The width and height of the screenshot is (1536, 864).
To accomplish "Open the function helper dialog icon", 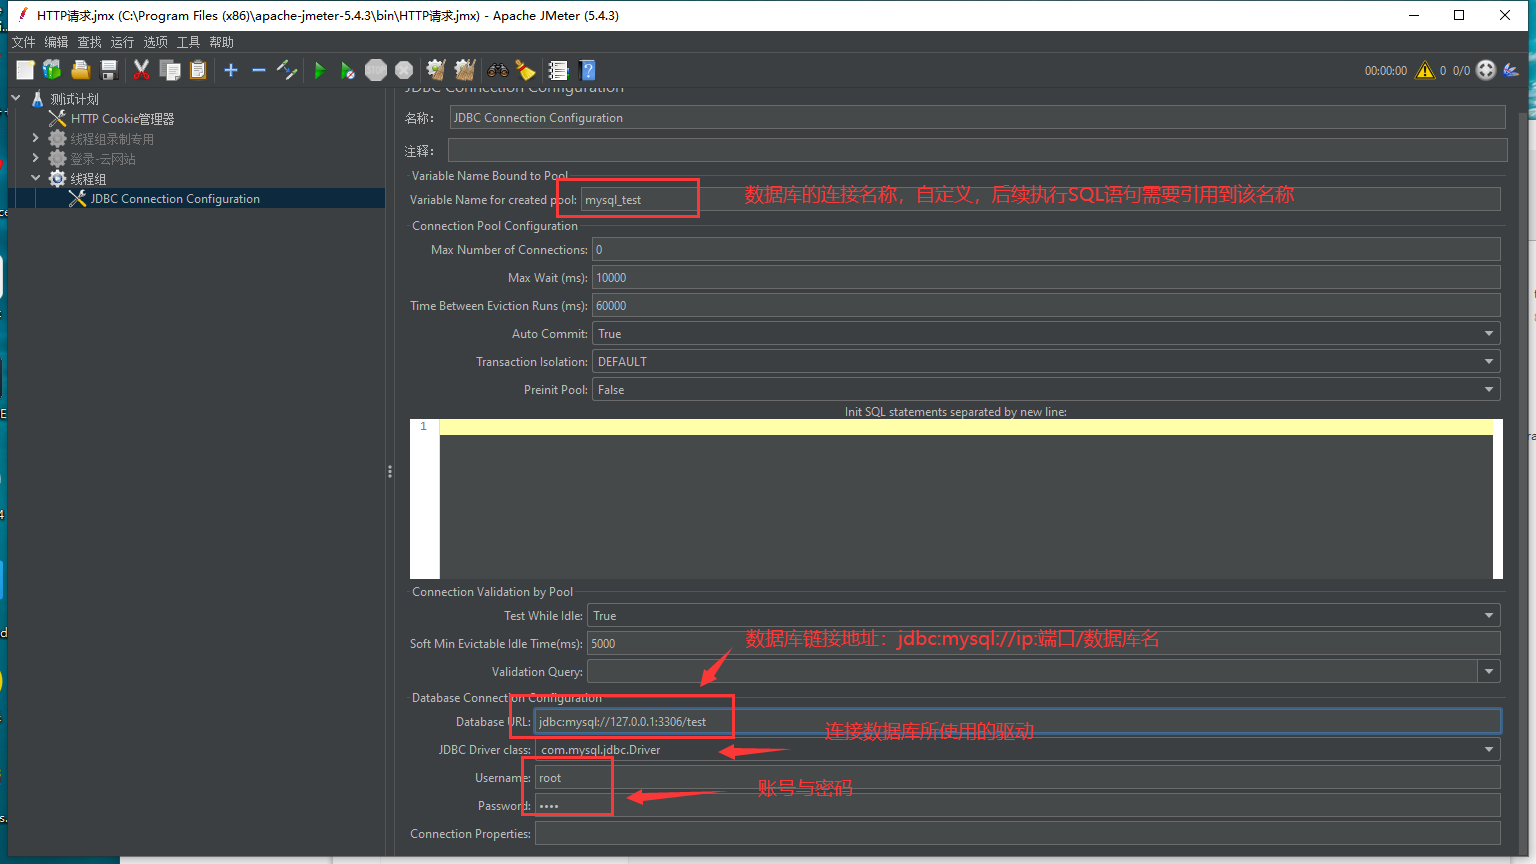I will click(x=558, y=70).
